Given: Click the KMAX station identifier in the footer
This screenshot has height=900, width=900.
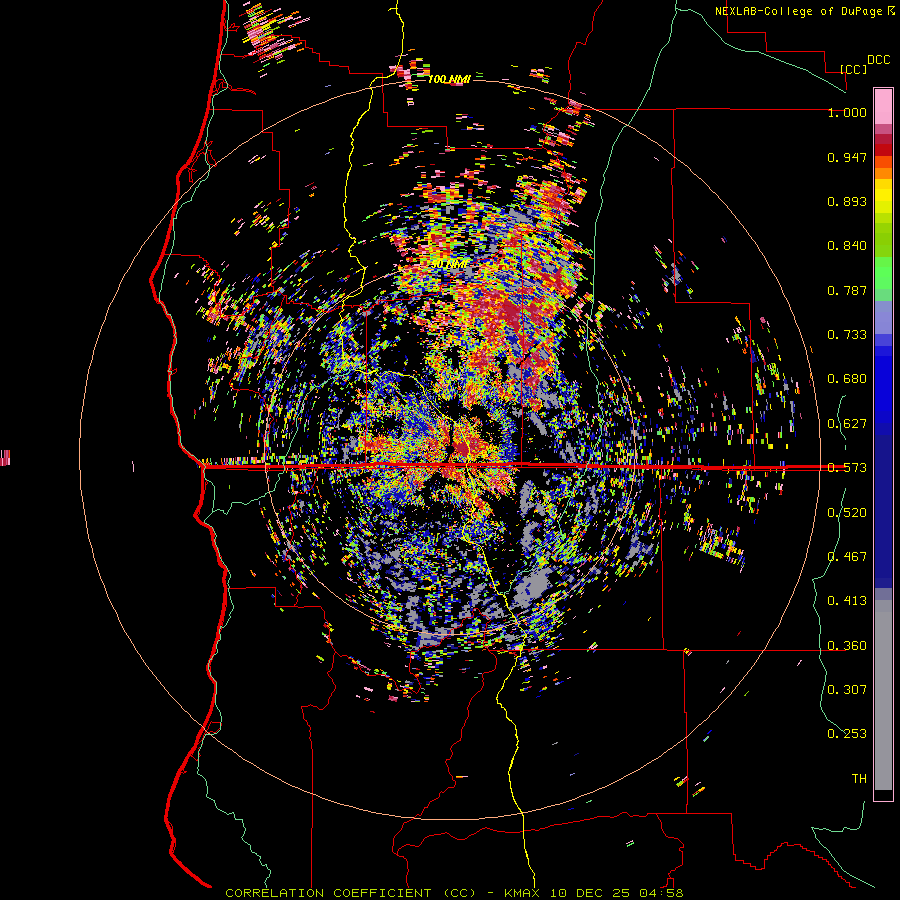Looking at the screenshot, I should pyautogui.click(x=522, y=893).
